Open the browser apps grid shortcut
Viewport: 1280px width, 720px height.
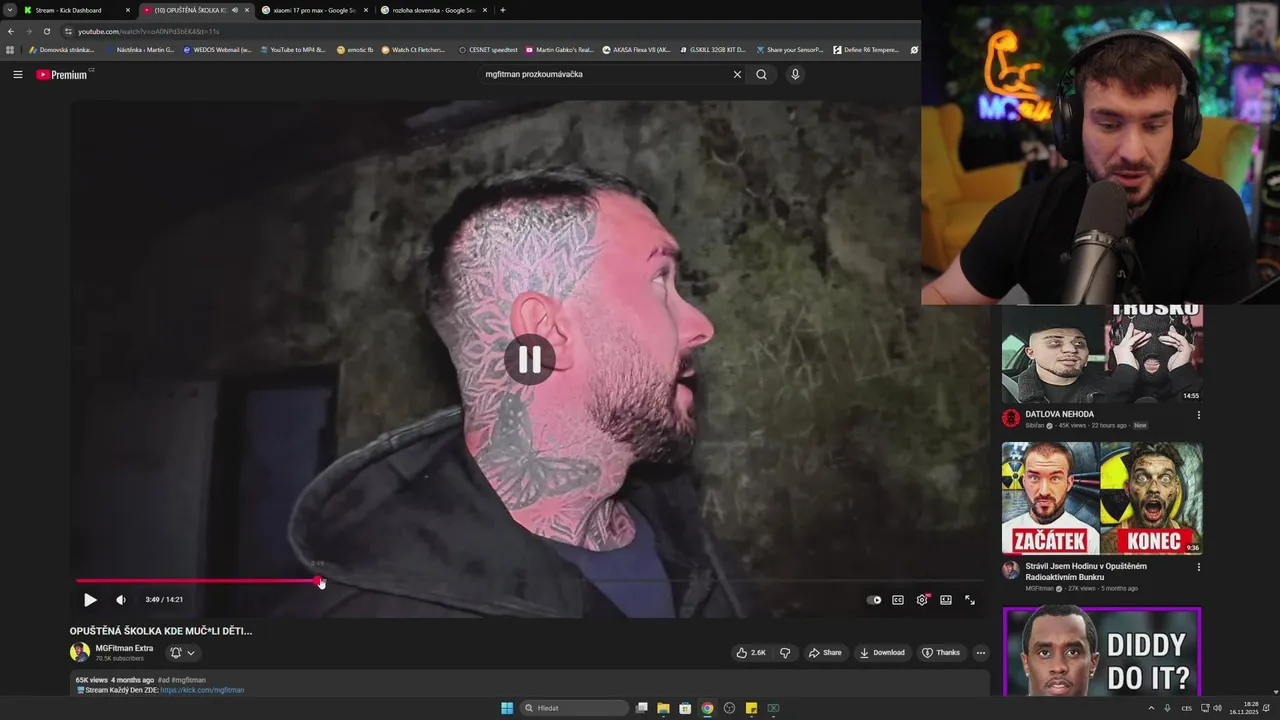coord(10,49)
